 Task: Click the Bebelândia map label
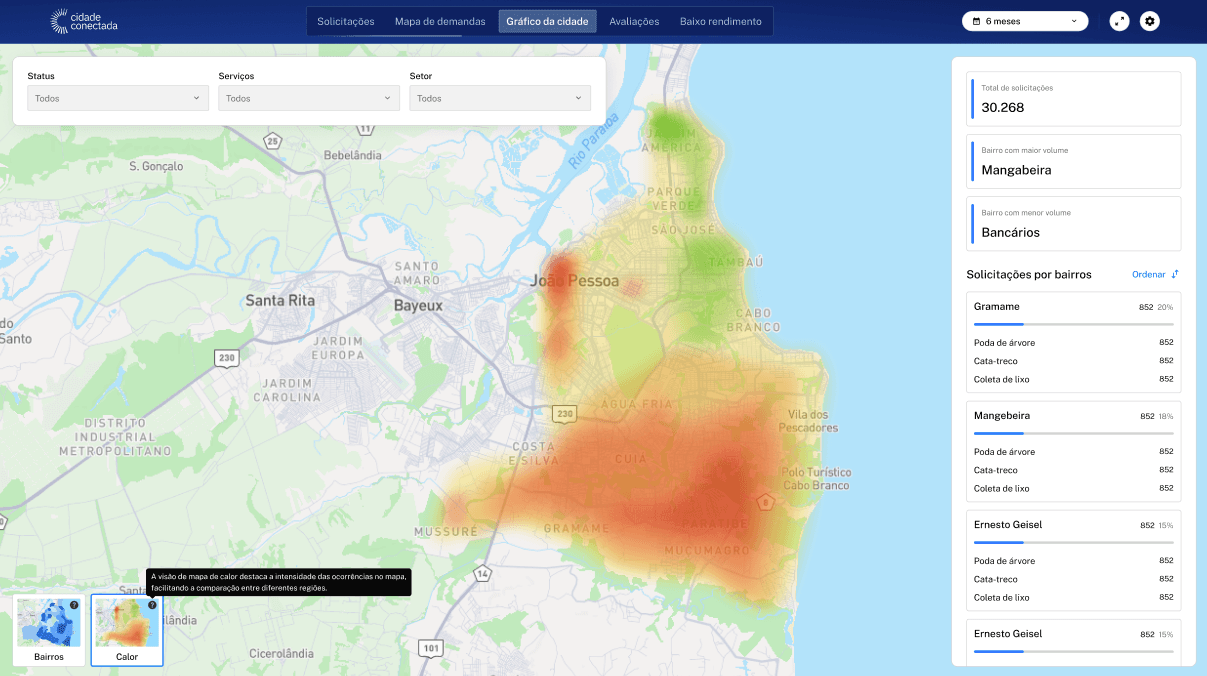tap(353, 155)
